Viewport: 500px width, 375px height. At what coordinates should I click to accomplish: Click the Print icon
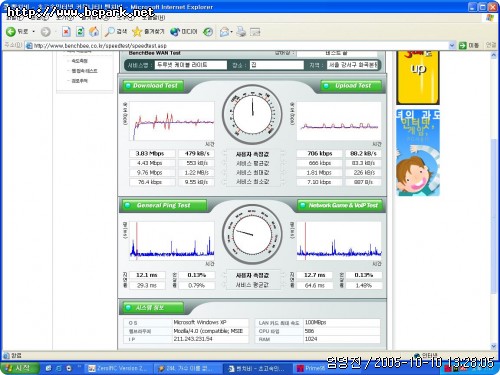241,32
